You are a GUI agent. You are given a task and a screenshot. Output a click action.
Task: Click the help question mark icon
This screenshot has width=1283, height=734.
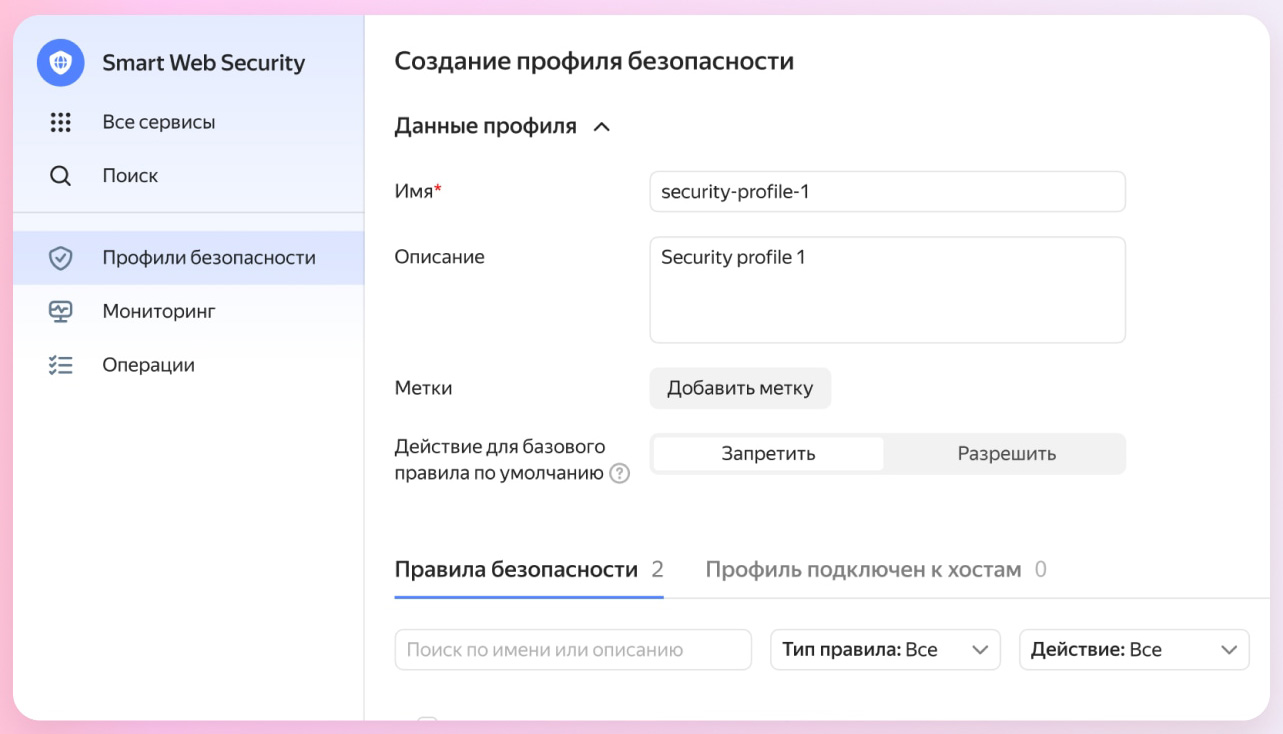(620, 474)
